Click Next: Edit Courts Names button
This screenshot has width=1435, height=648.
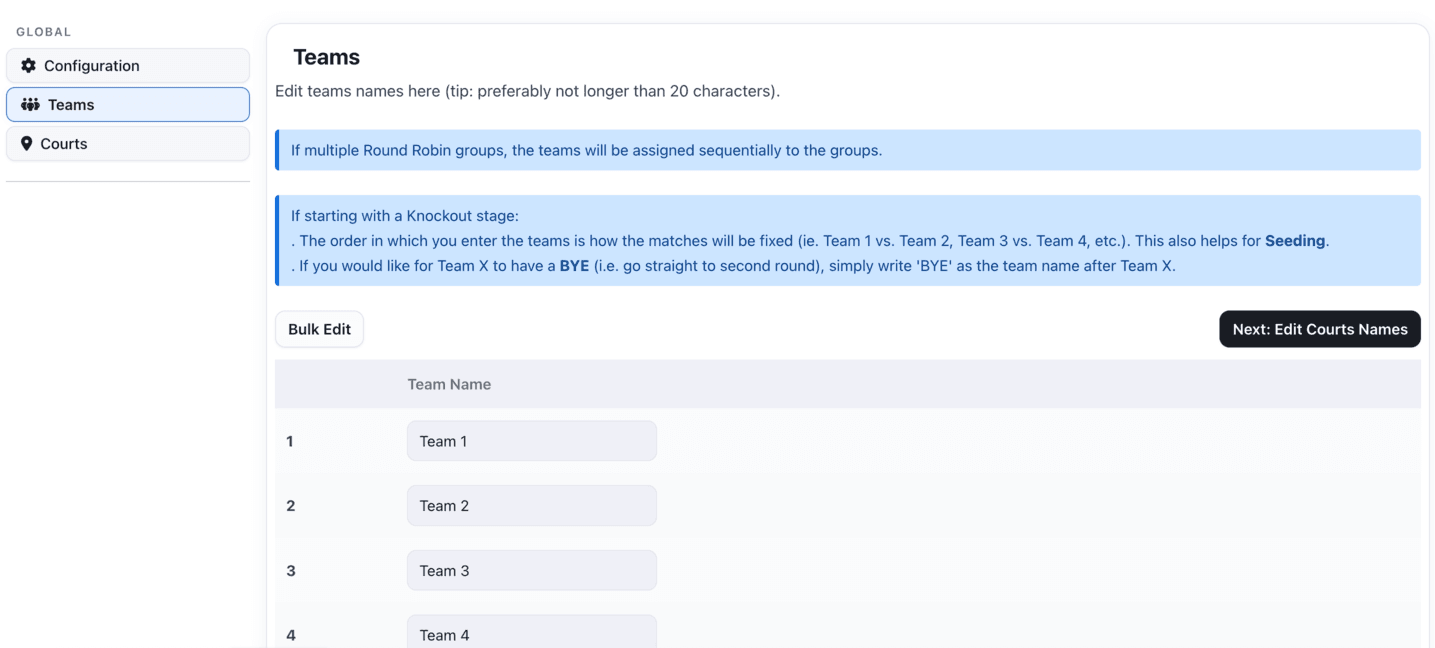coord(1319,329)
